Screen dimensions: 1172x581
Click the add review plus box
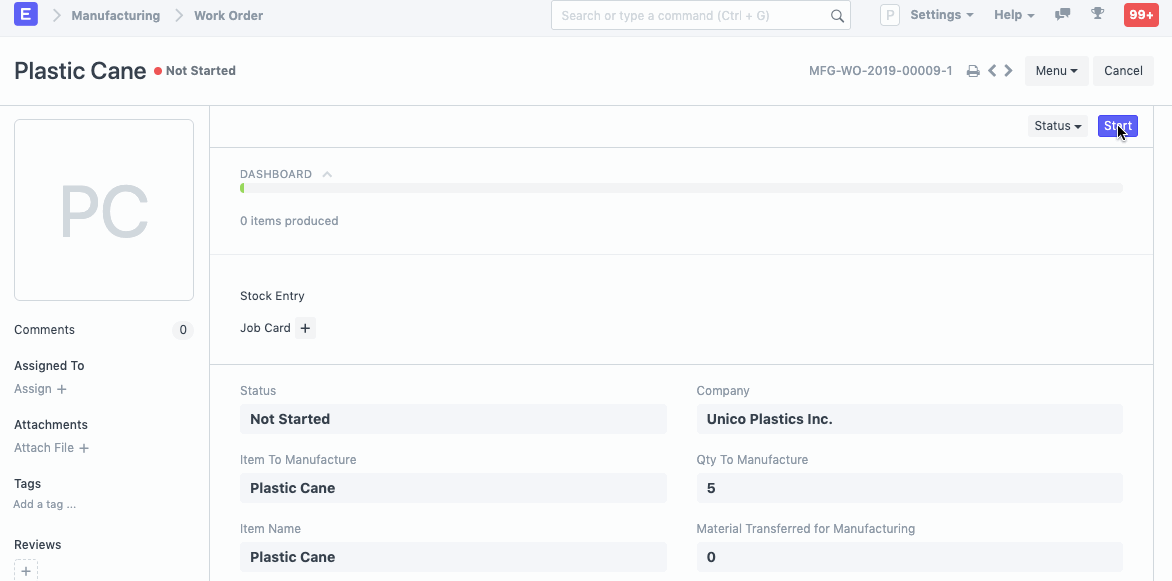(x=28, y=571)
